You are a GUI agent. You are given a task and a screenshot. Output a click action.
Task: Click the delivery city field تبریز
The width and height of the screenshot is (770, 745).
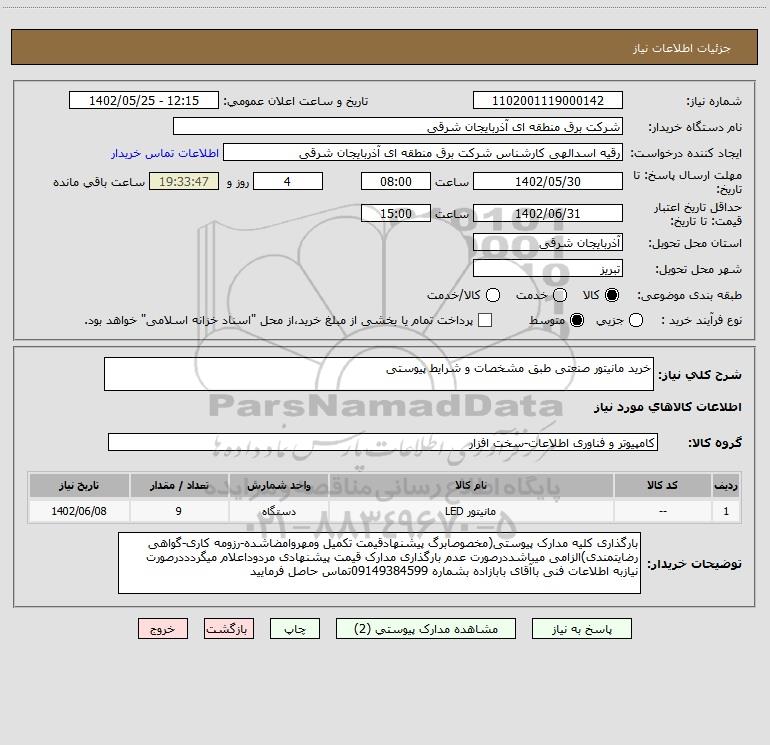pos(548,269)
